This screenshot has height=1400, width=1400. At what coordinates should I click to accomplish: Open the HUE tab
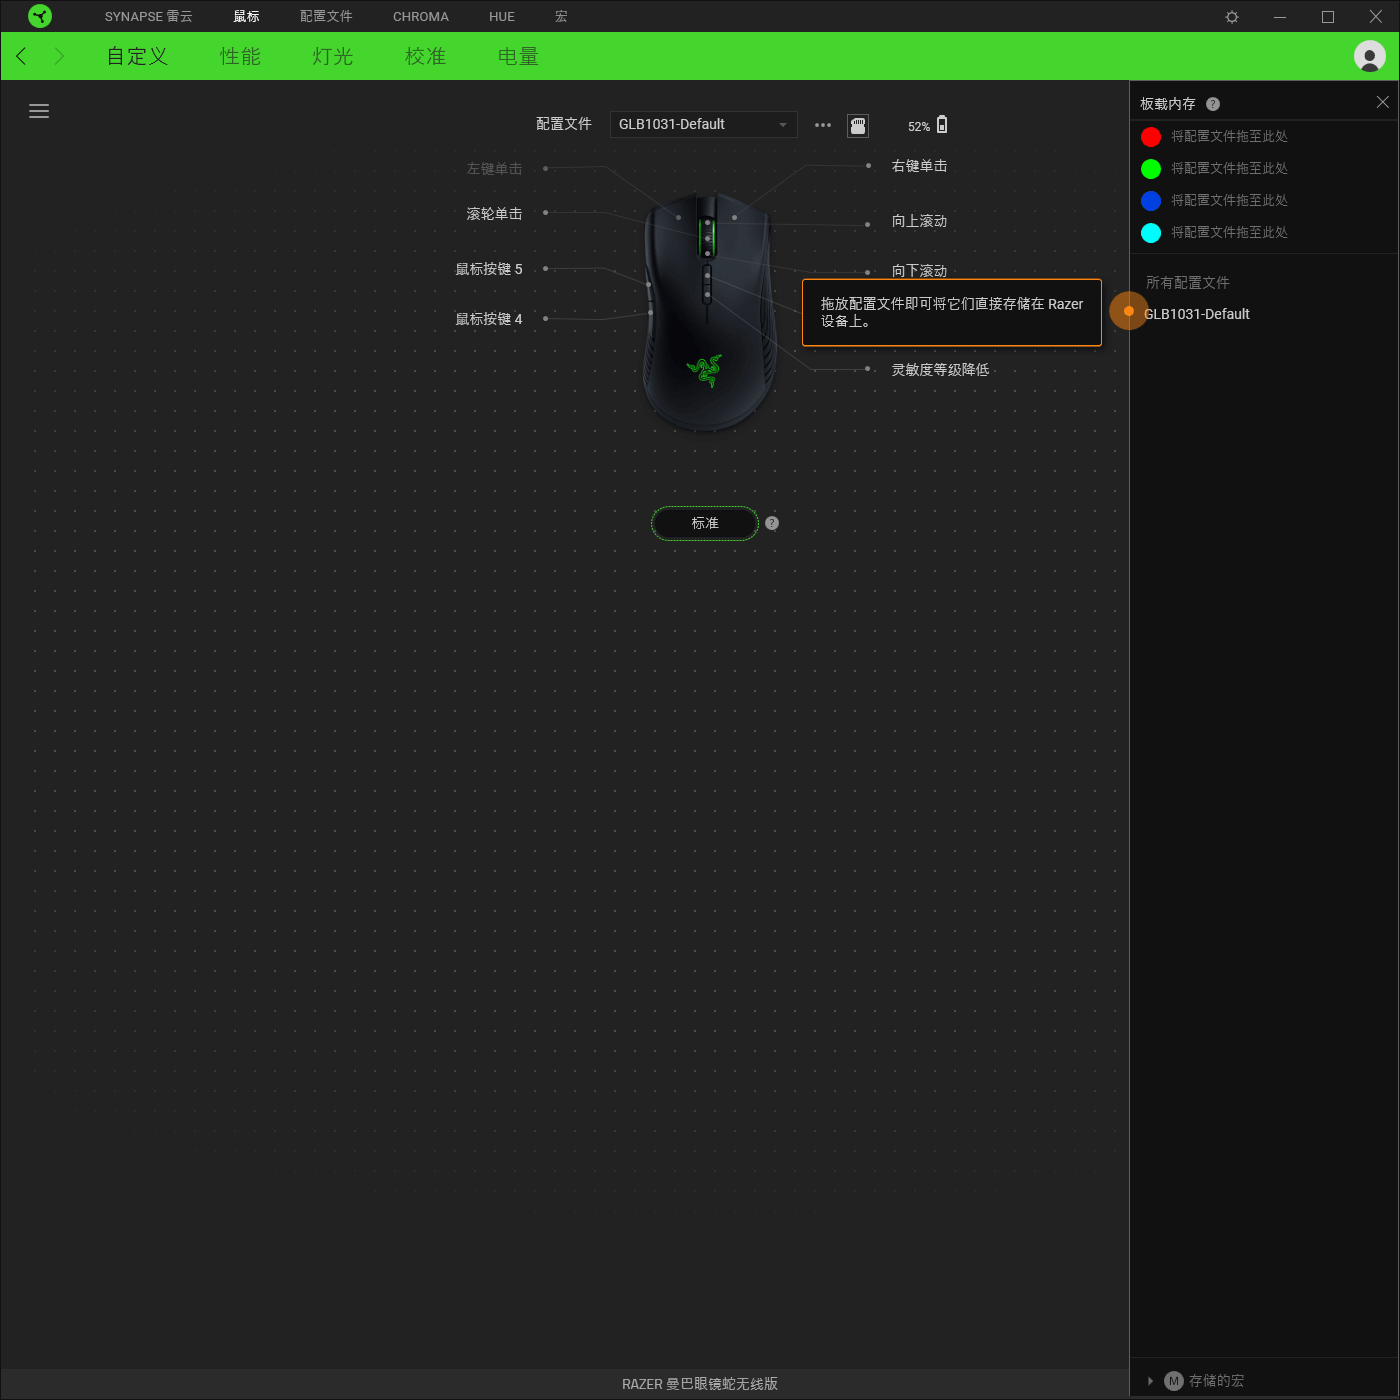click(502, 17)
